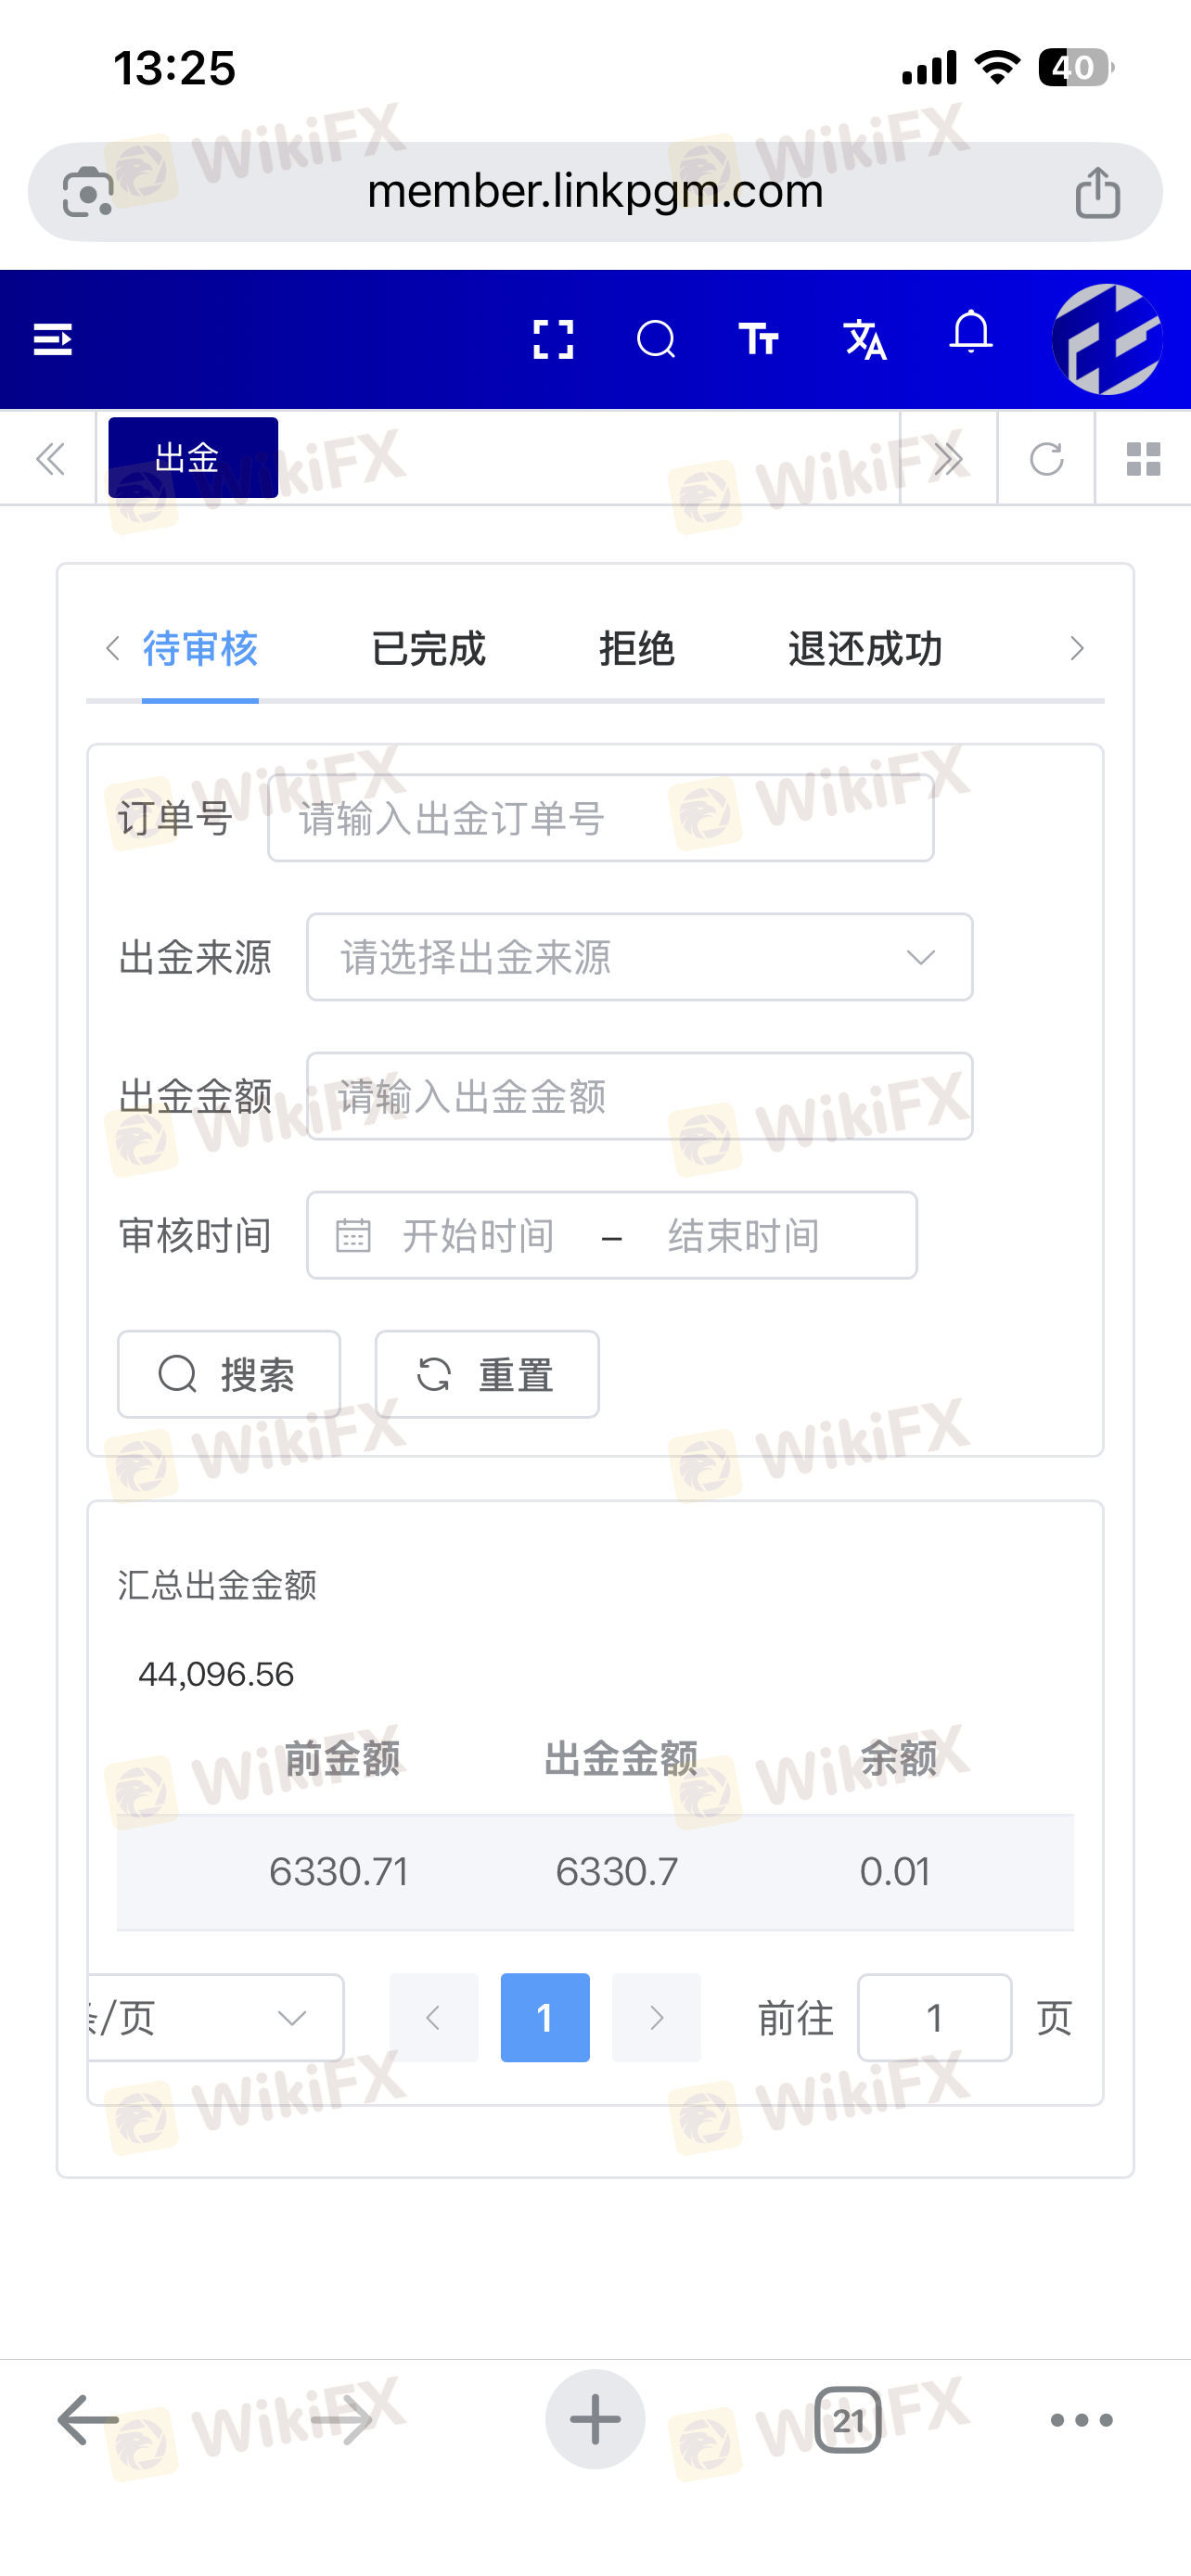Open the tab grid menu icon
Screen dimensions: 1191x2576
pos(1143,459)
